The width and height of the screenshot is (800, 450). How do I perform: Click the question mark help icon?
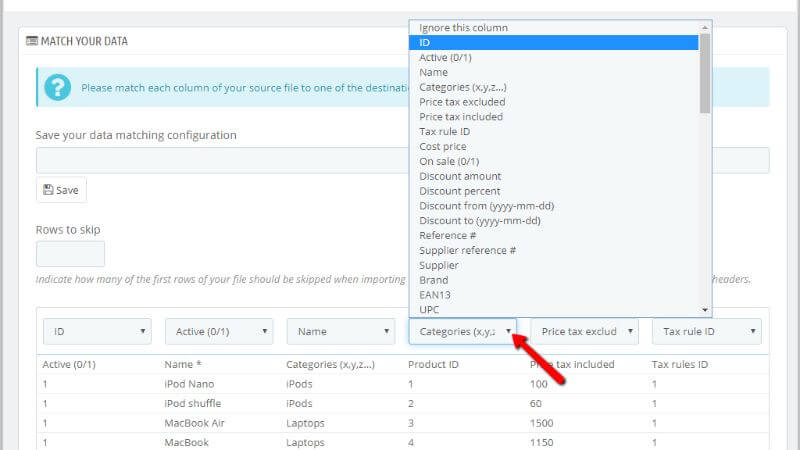click(x=58, y=87)
